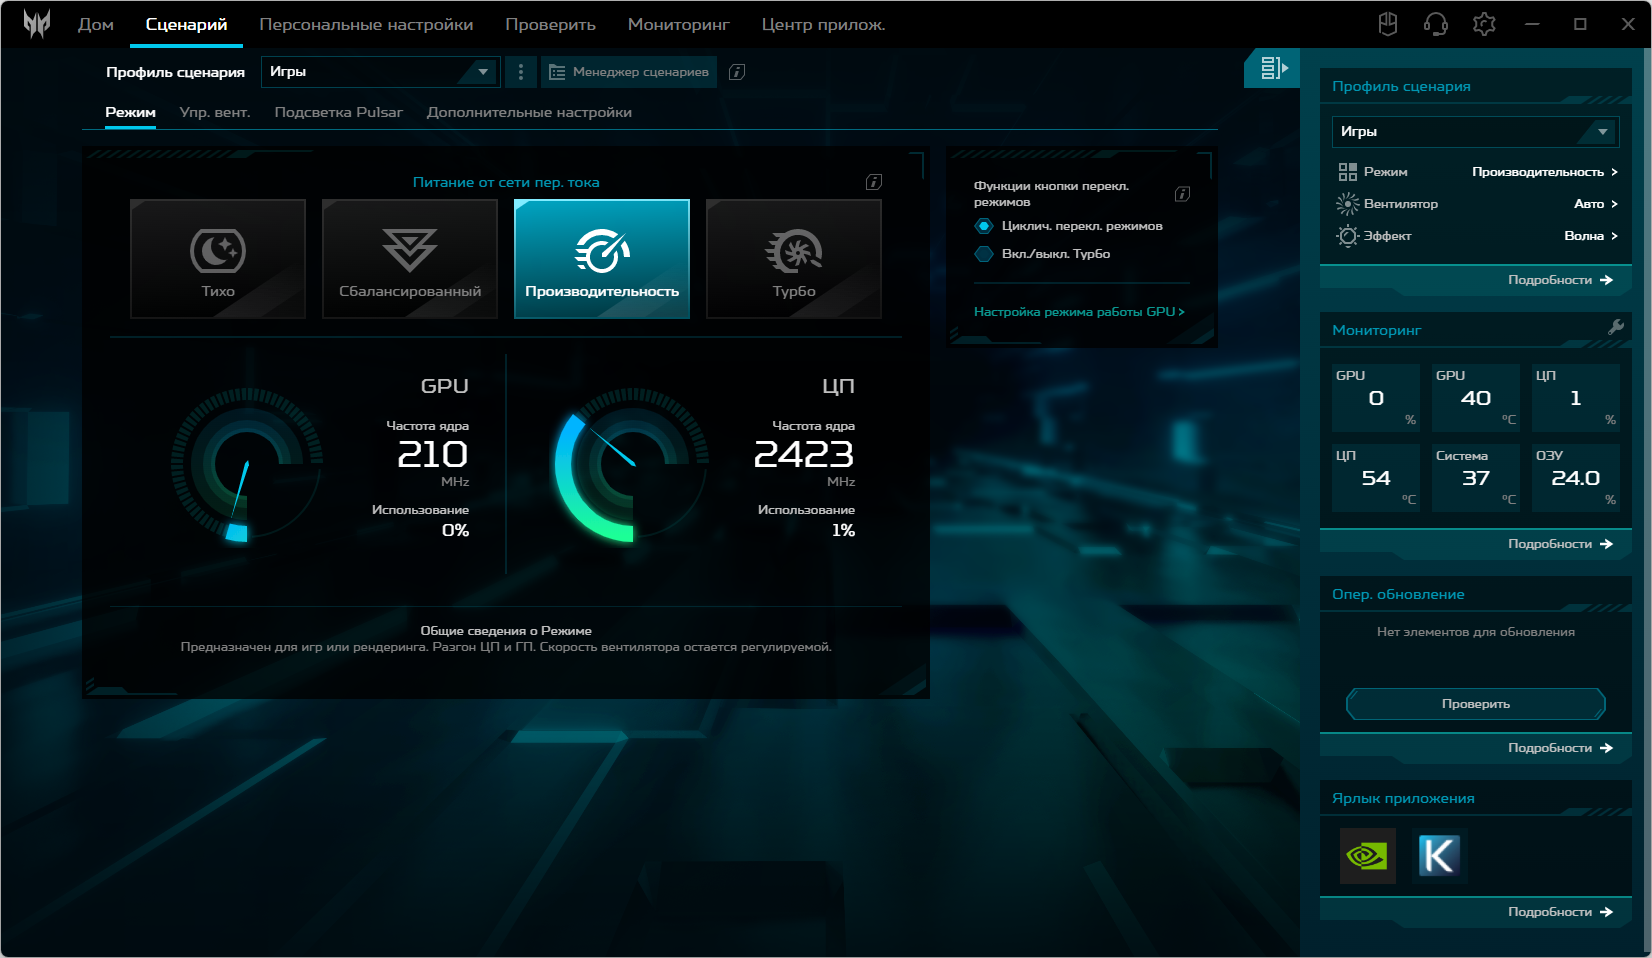Click the Проверить update button
Viewport: 1652px width, 958px height.
coord(1476,704)
